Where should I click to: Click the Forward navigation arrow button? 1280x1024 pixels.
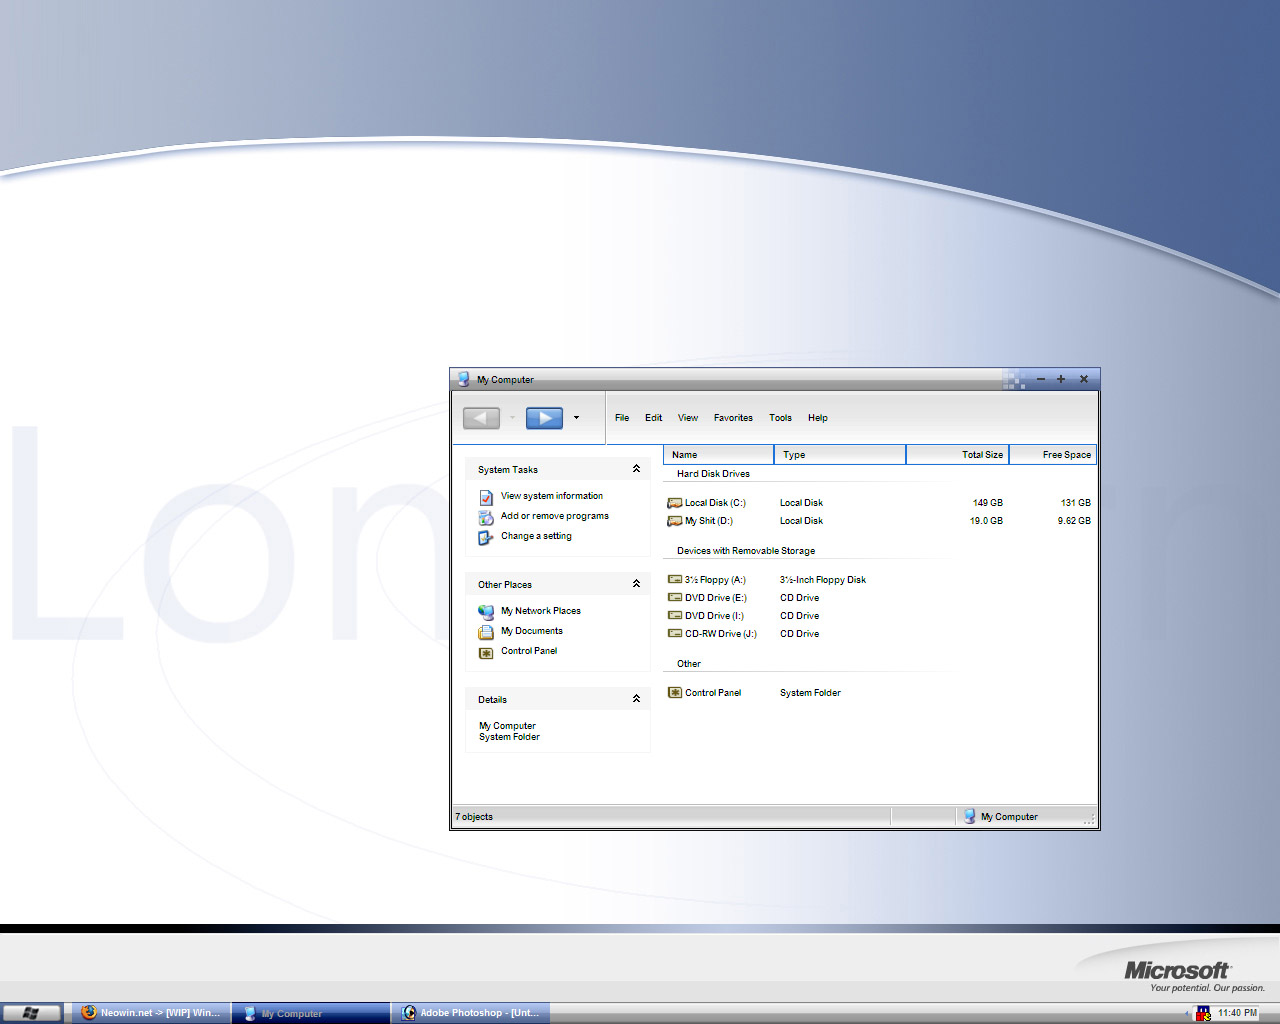545,418
